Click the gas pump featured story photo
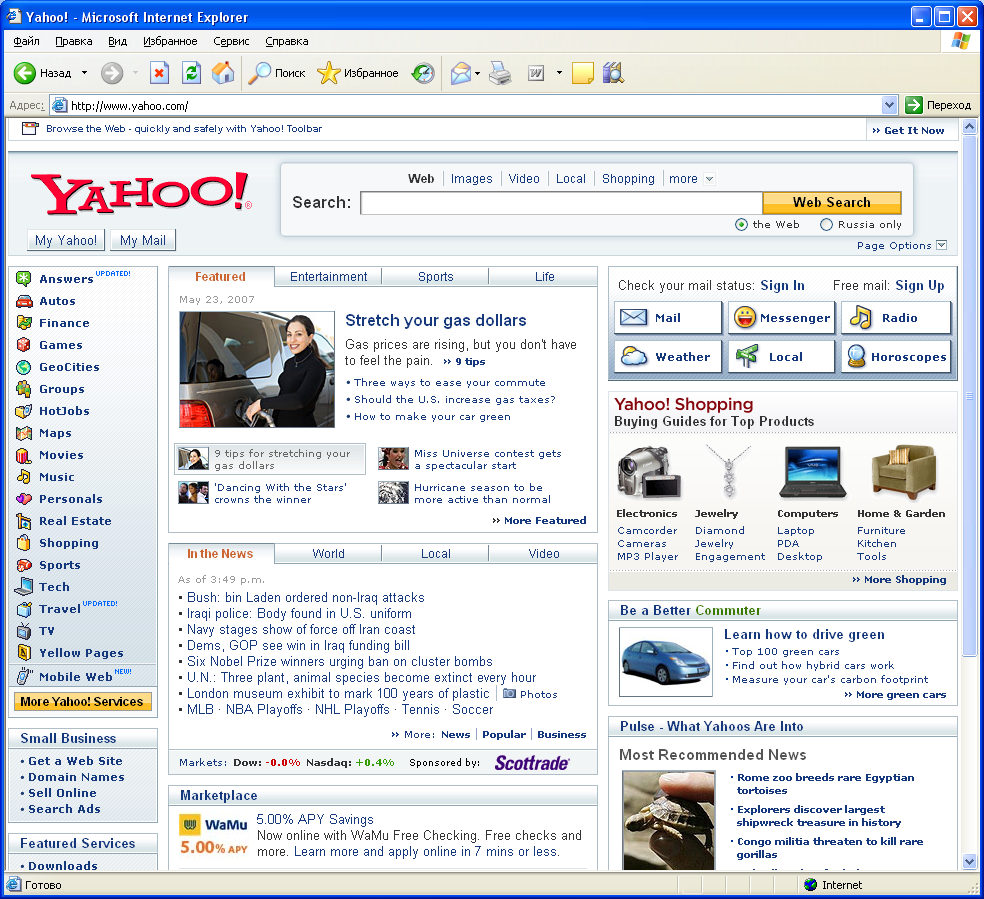Image resolution: width=984 pixels, height=899 pixels. click(257, 370)
